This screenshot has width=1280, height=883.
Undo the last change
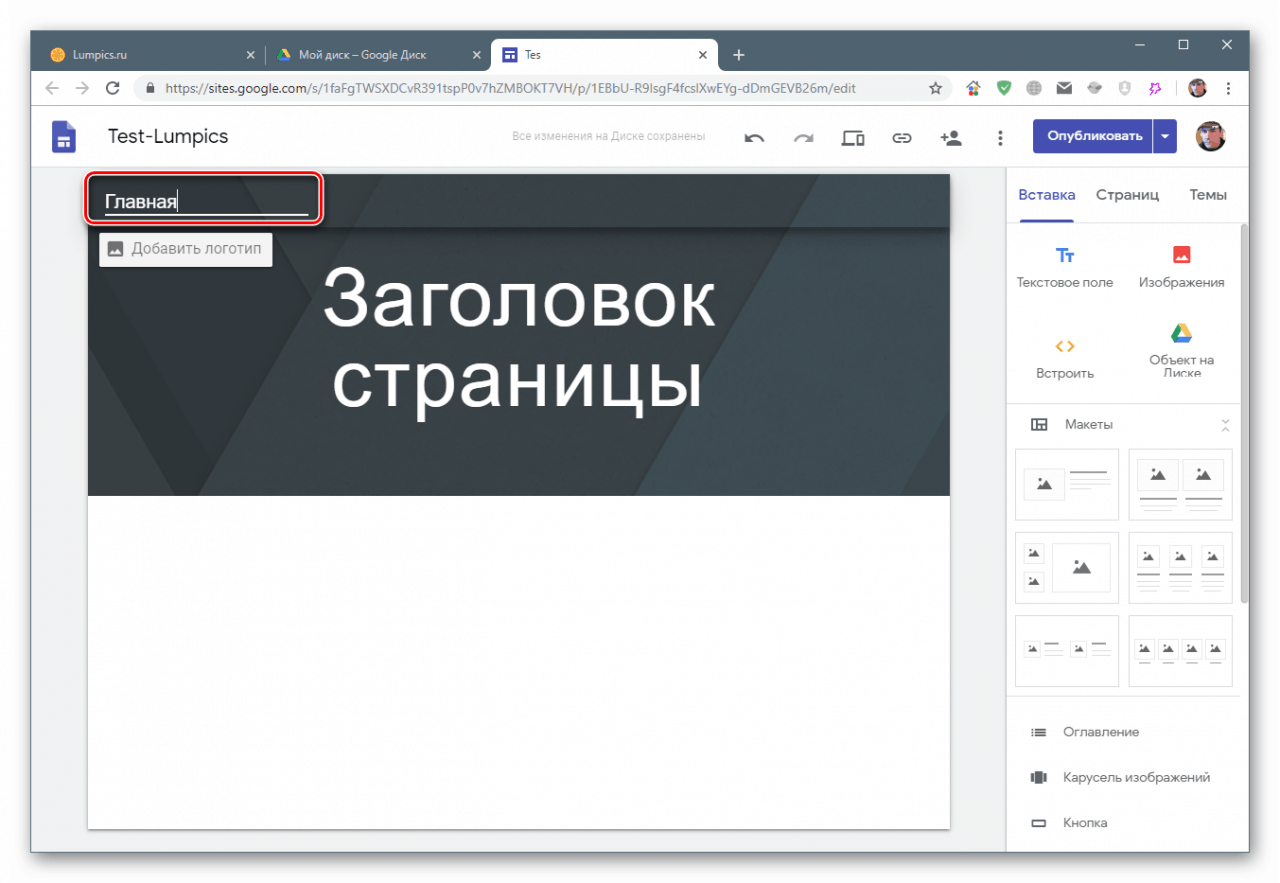(754, 138)
